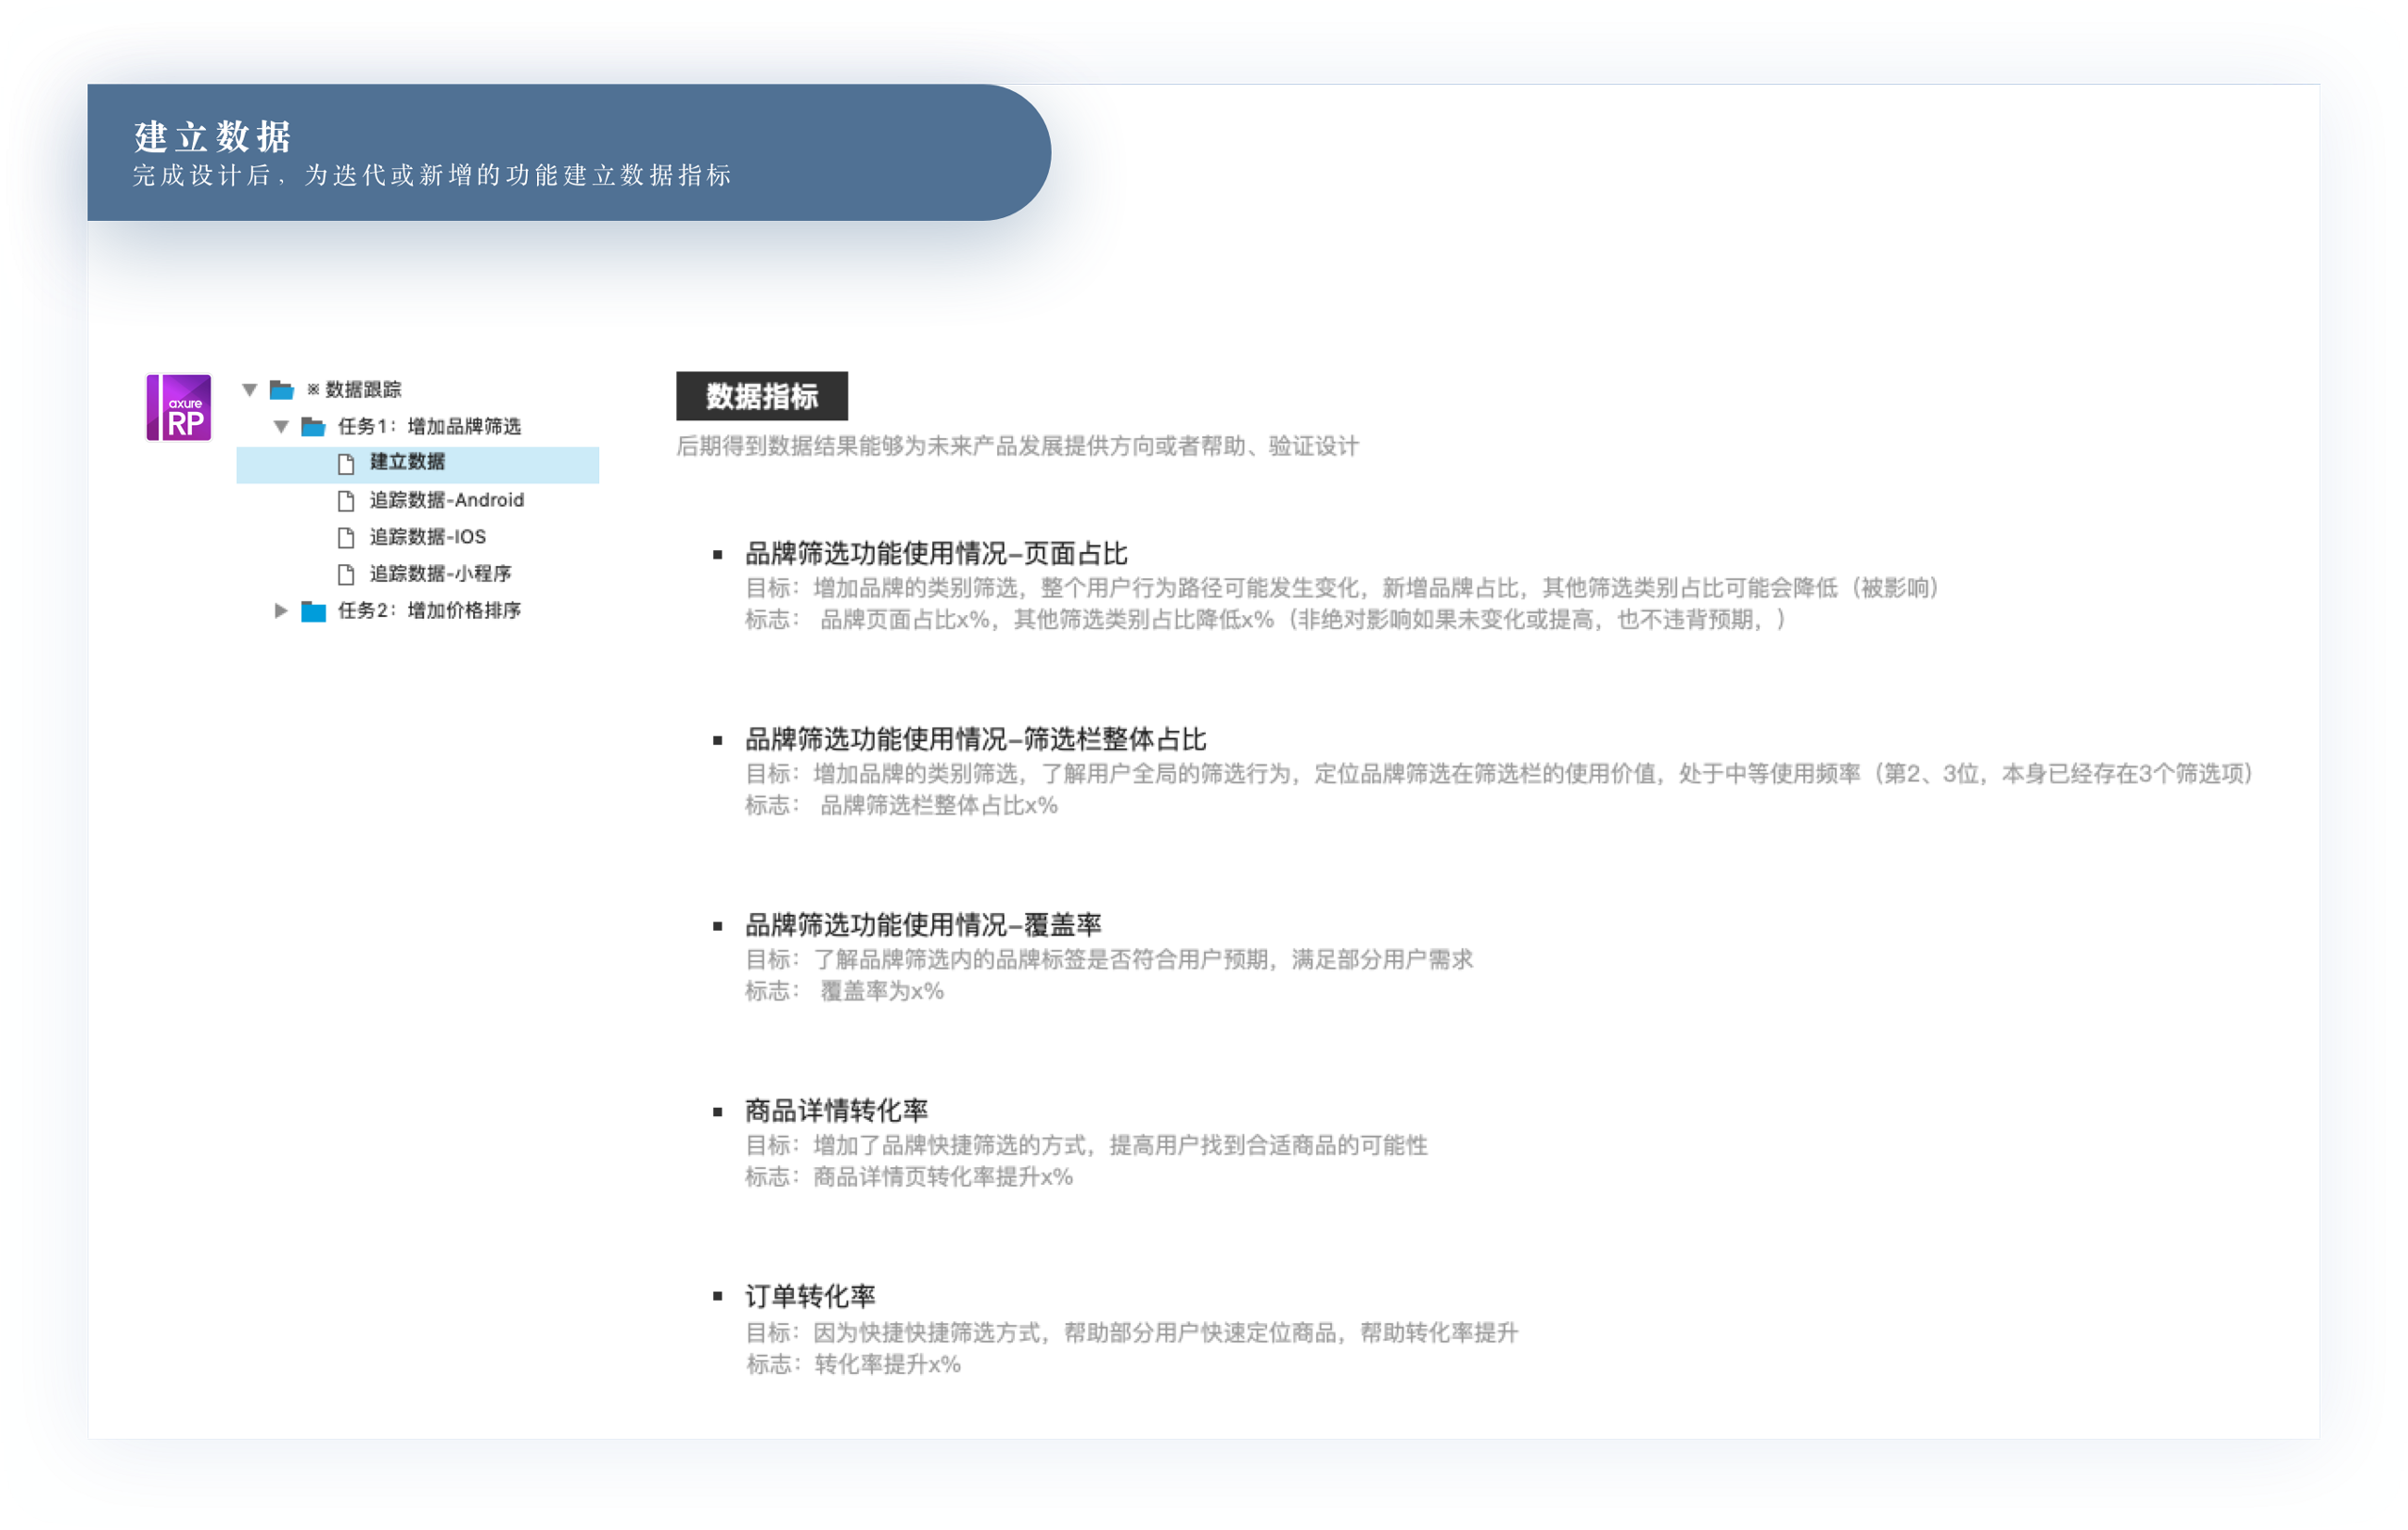Click the 追踪数据-小程序 page icon
The width and height of the screenshot is (2408, 1530).
coord(346,574)
